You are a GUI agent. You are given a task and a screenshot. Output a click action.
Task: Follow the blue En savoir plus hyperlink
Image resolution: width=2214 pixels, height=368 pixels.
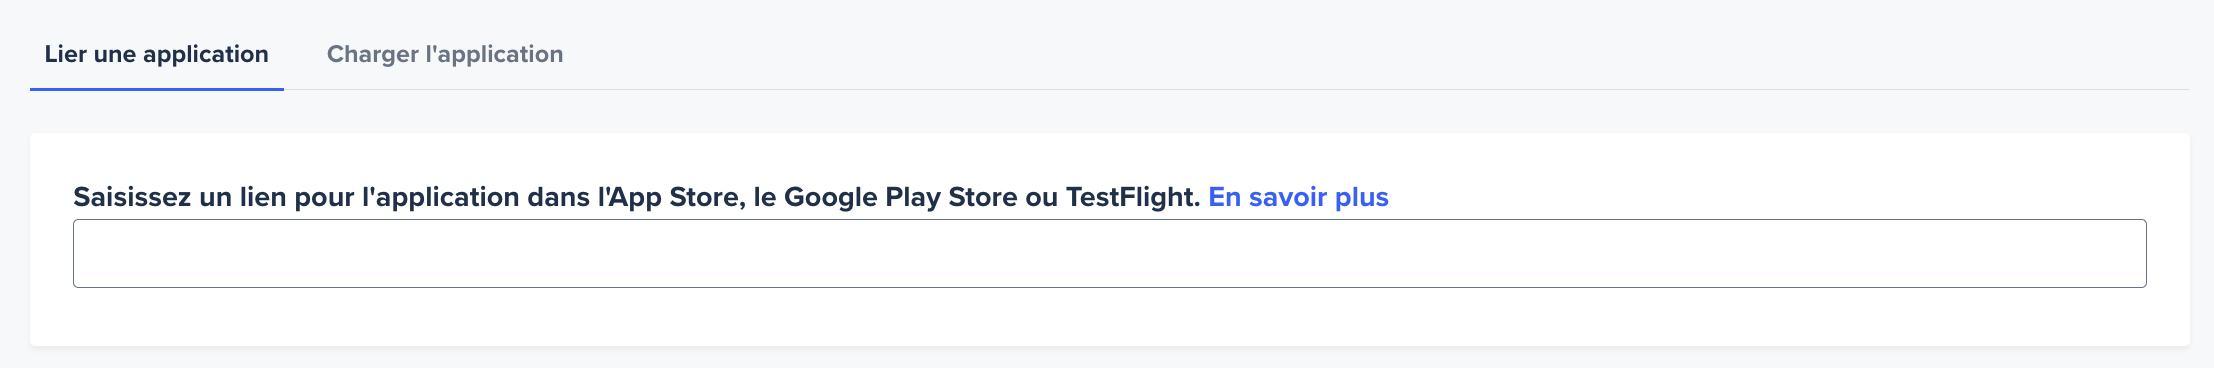coord(1298,197)
